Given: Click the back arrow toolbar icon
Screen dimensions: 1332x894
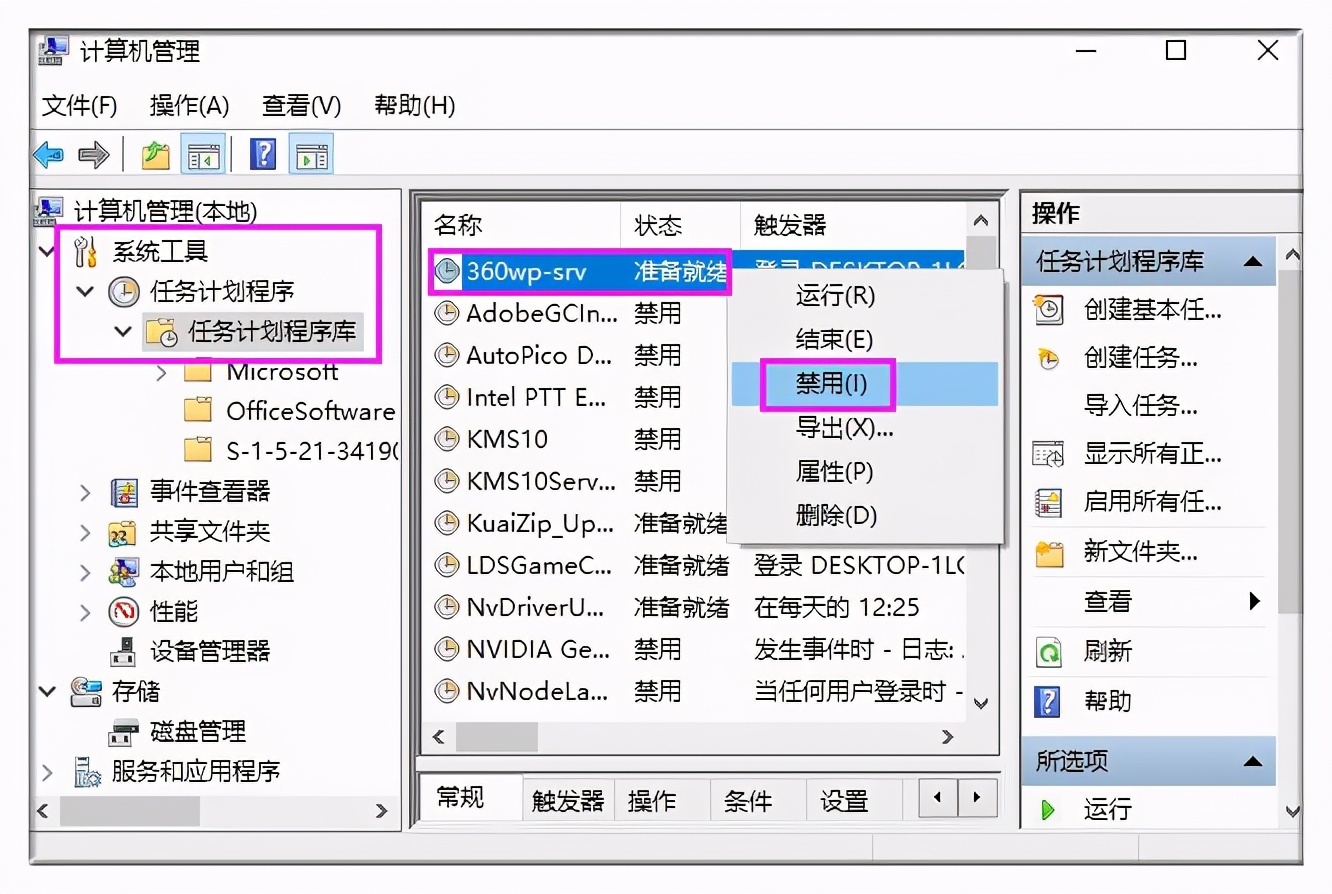Looking at the screenshot, I should coord(49,155).
